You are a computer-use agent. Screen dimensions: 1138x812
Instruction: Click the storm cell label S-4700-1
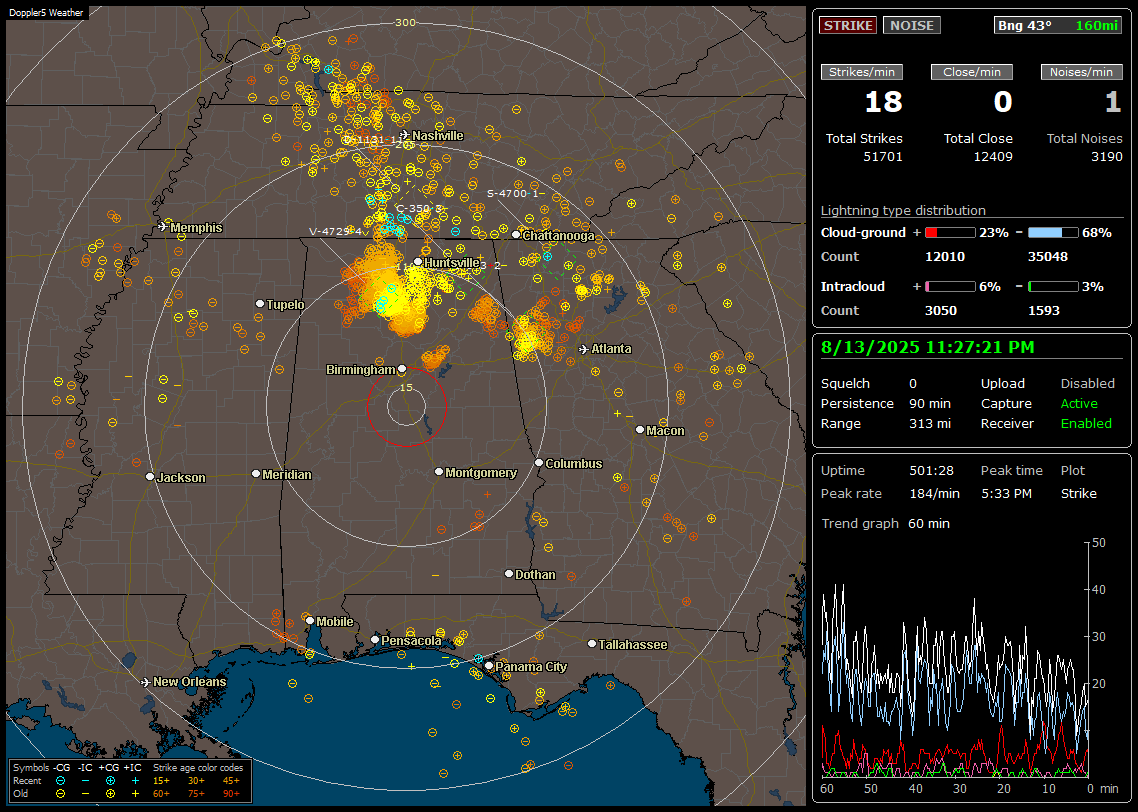[513, 194]
